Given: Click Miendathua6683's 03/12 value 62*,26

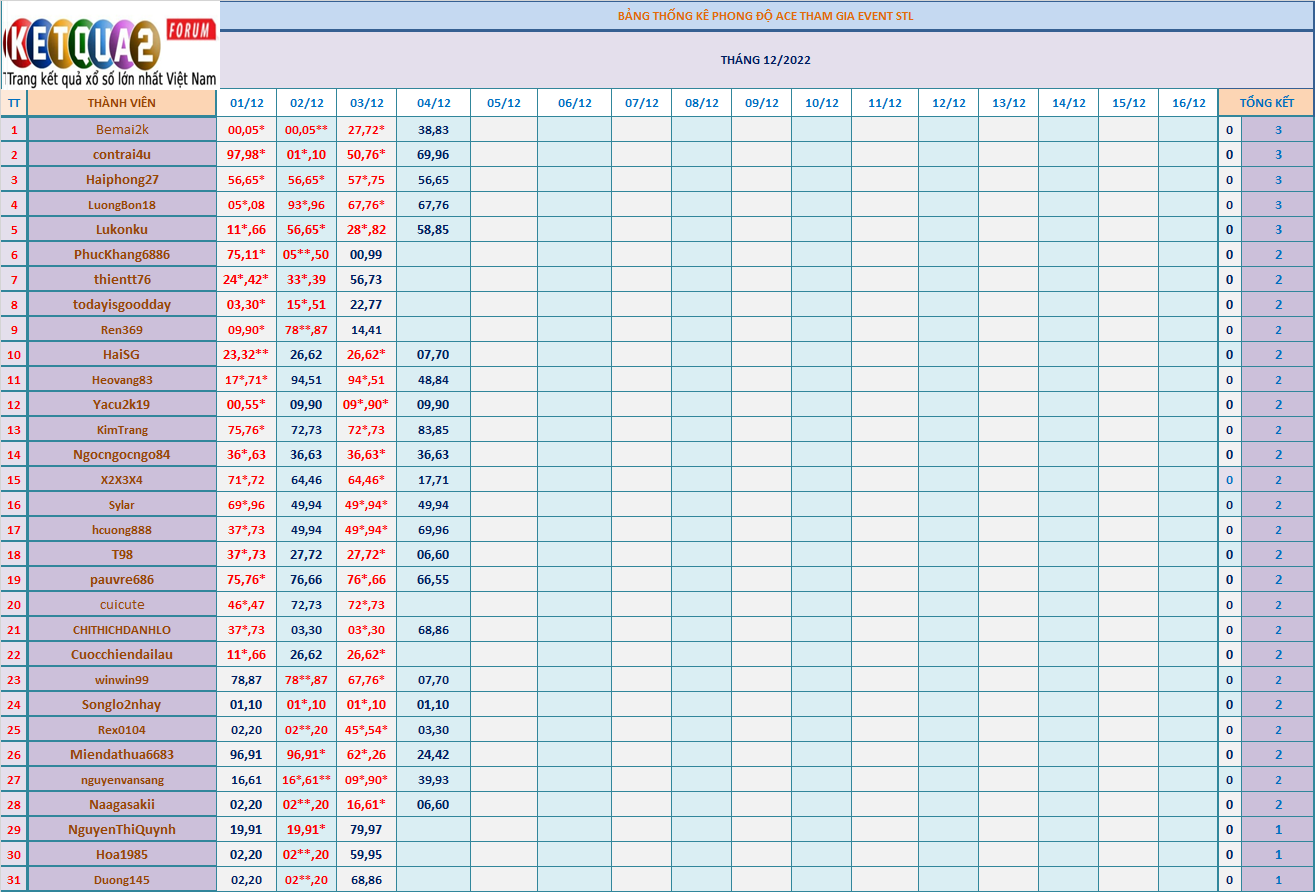Looking at the screenshot, I should [366, 755].
